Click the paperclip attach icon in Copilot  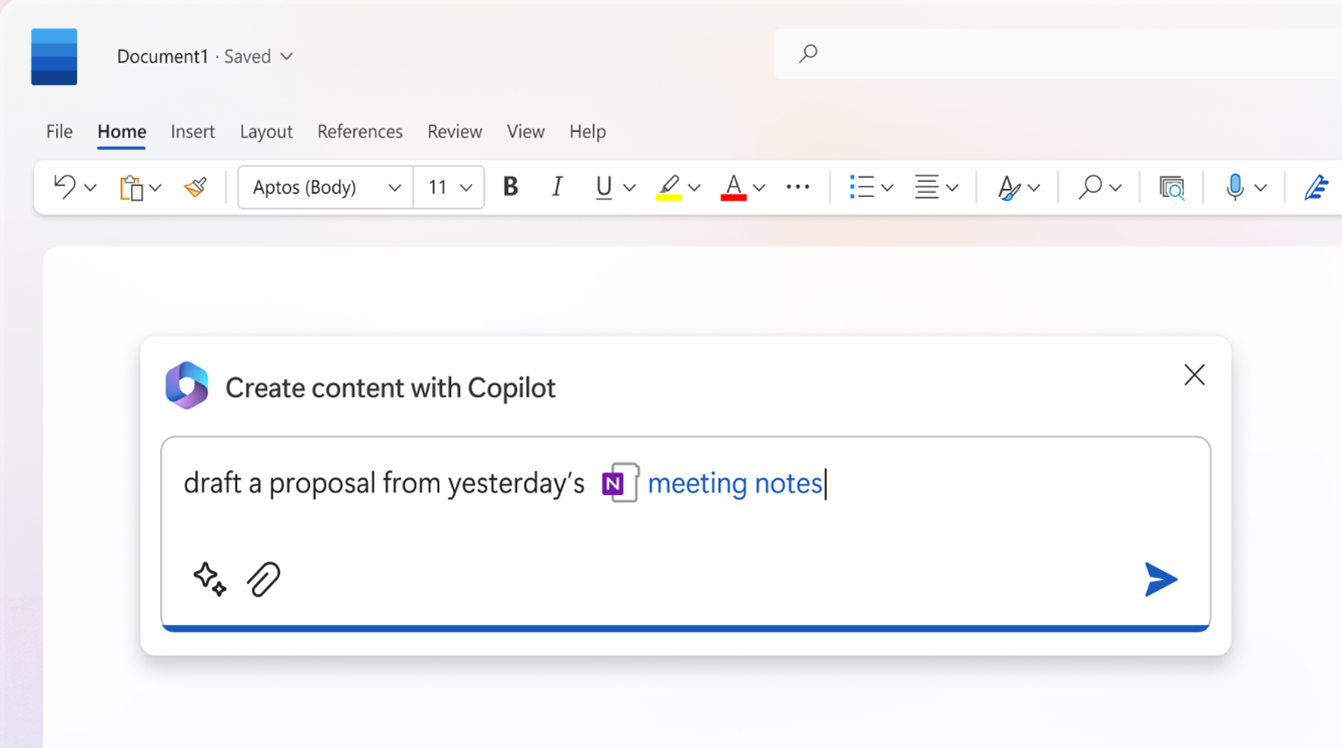point(264,579)
